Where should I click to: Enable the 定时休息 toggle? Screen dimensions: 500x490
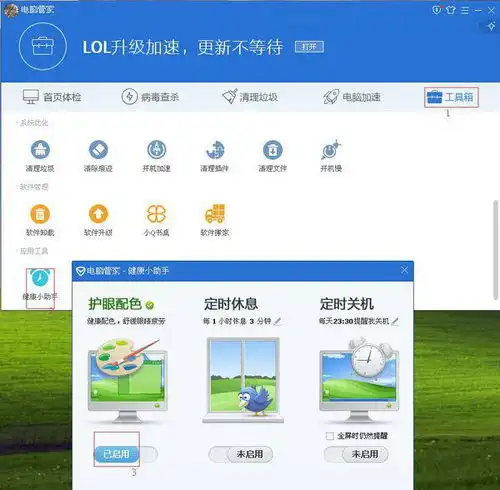(241, 454)
